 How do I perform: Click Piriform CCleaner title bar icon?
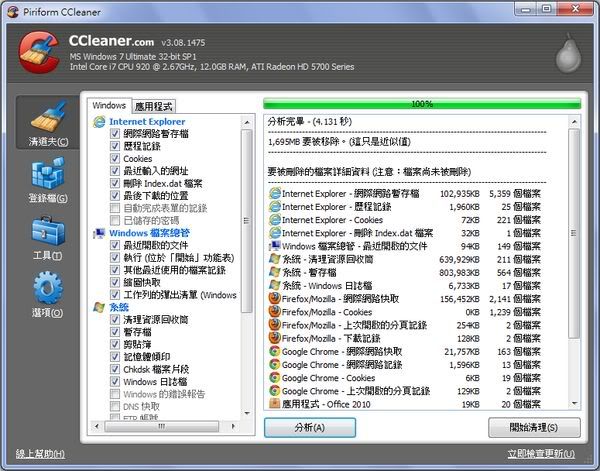[13, 12]
